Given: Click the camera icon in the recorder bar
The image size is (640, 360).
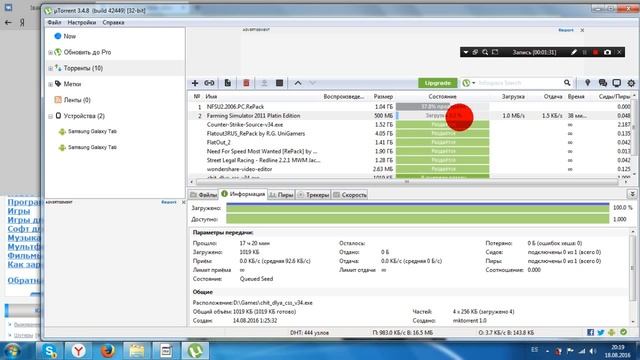Looking at the screenshot, I should [x=607, y=52].
